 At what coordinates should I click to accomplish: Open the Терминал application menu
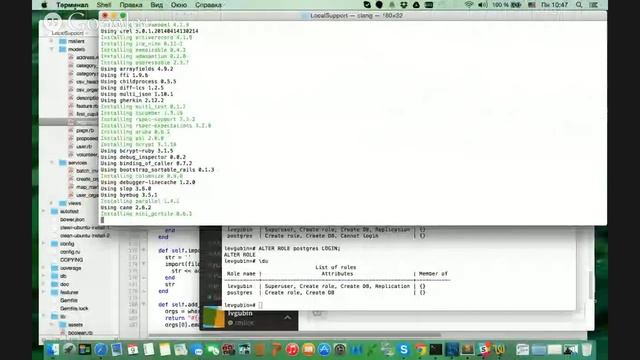(72, 5)
